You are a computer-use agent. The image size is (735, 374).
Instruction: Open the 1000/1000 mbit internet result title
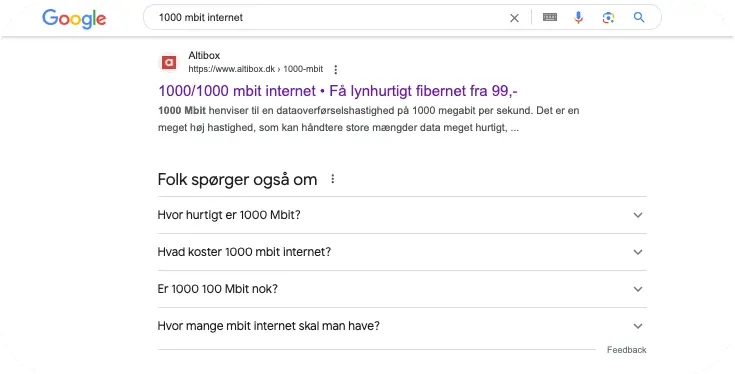(x=338, y=90)
